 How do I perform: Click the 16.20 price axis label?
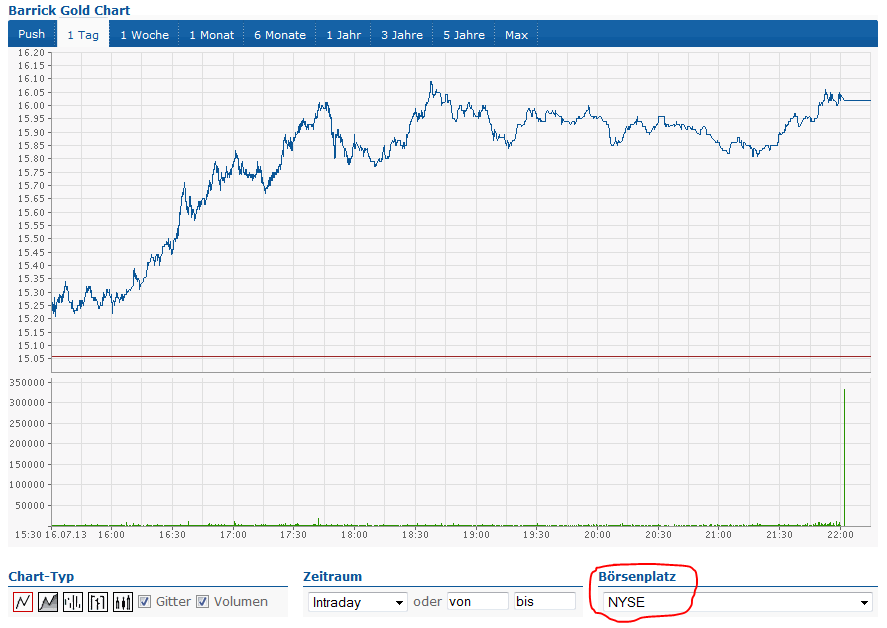tap(31, 53)
